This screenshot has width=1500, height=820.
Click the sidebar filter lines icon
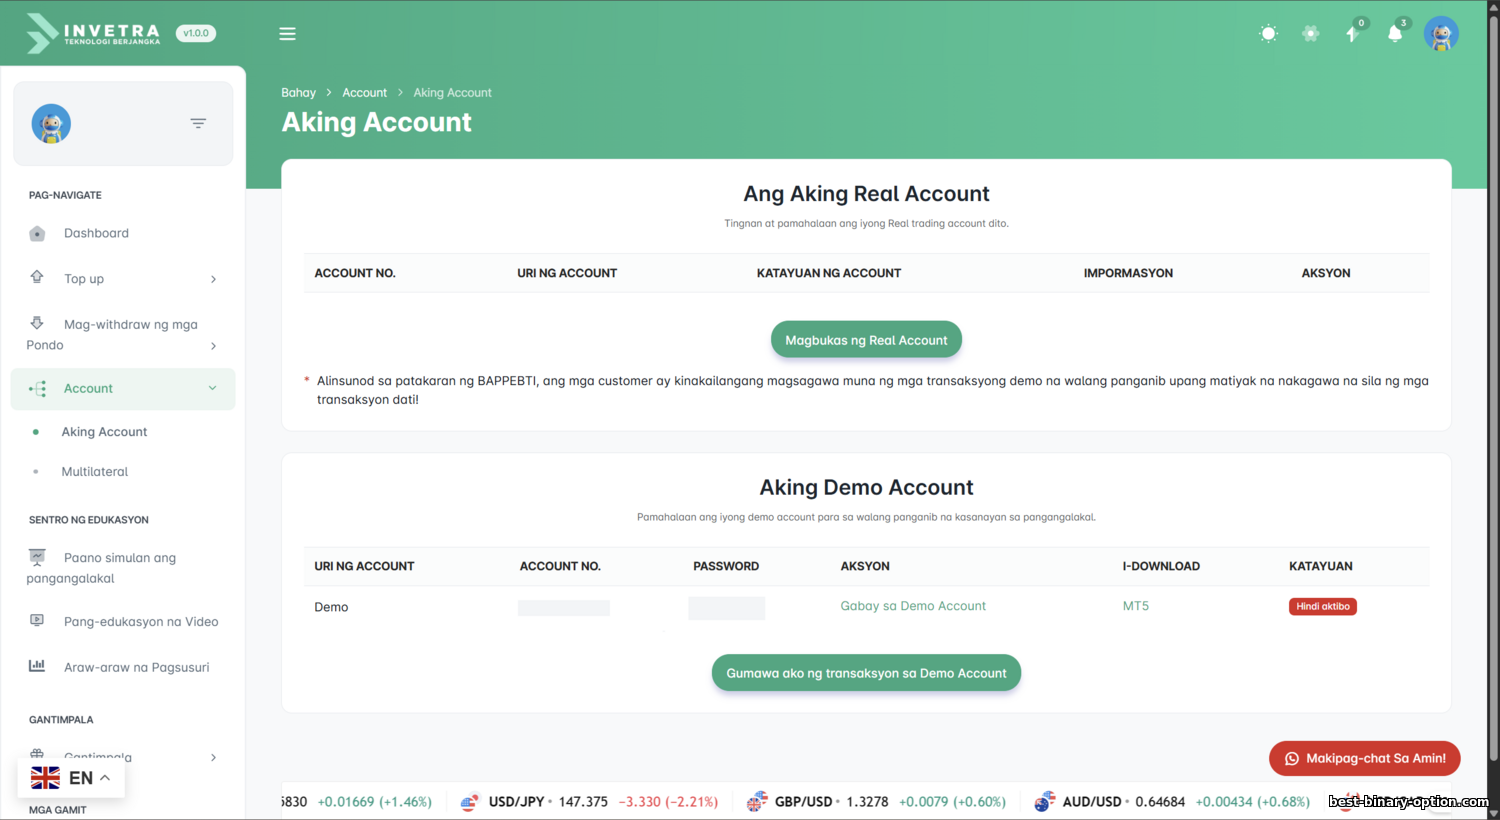pyautogui.click(x=198, y=124)
